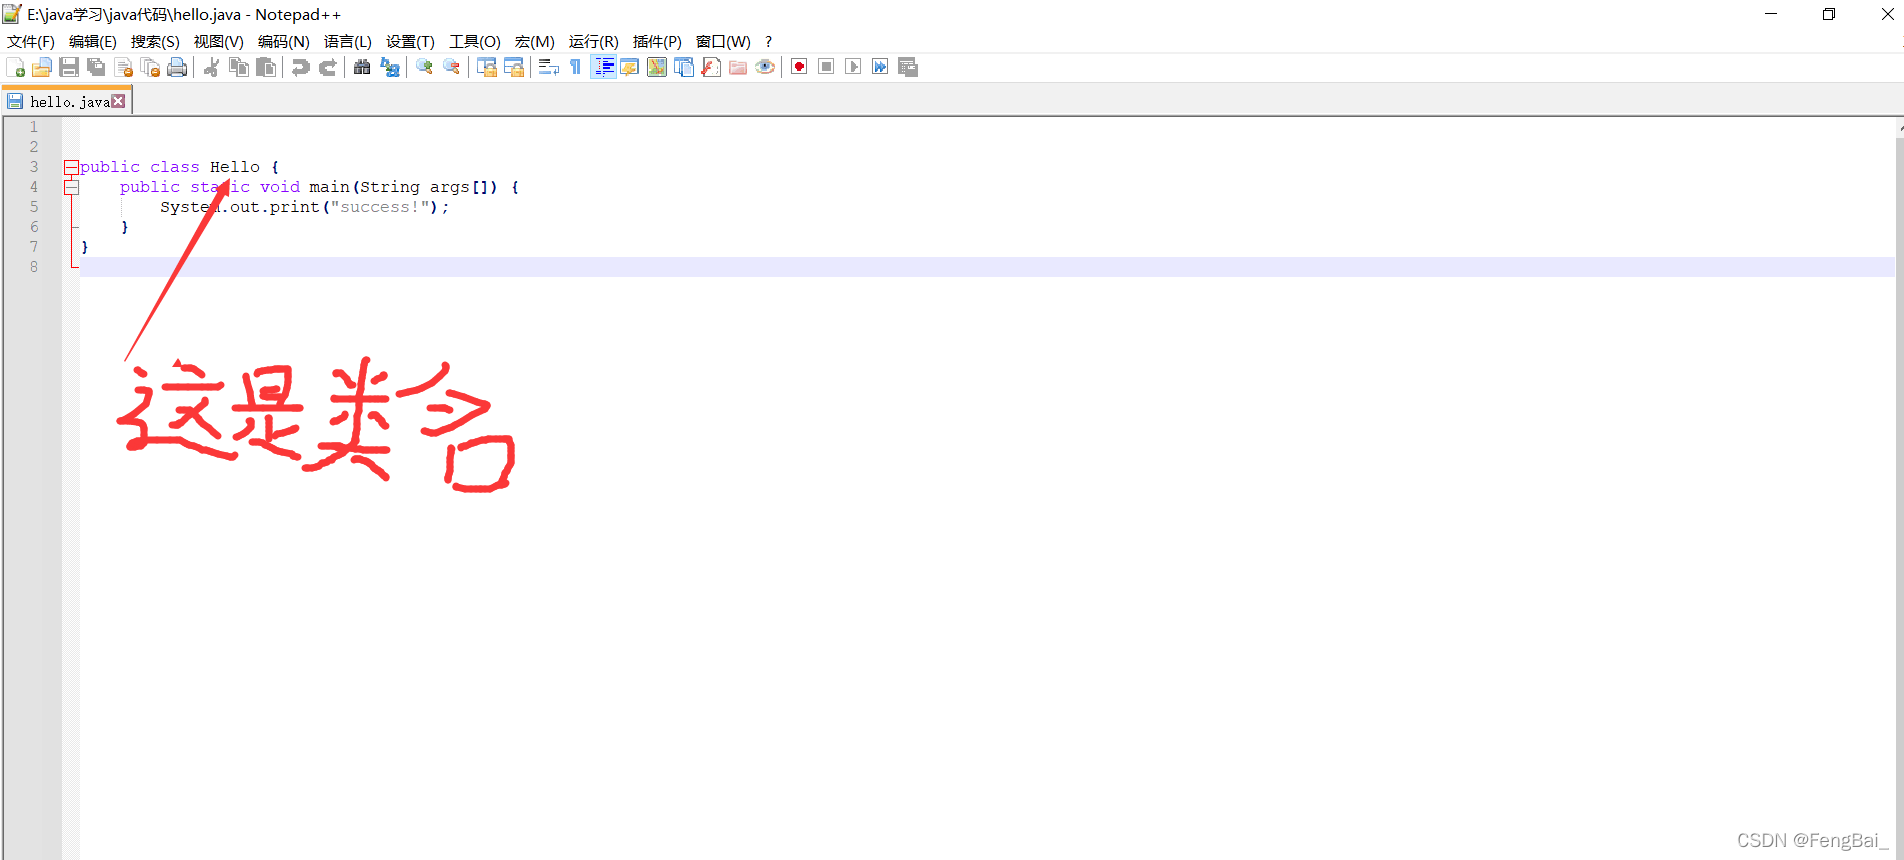This screenshot has height=860, width=1904.
Task: Click line number 1 in the margin
Action: coord(33,127)
